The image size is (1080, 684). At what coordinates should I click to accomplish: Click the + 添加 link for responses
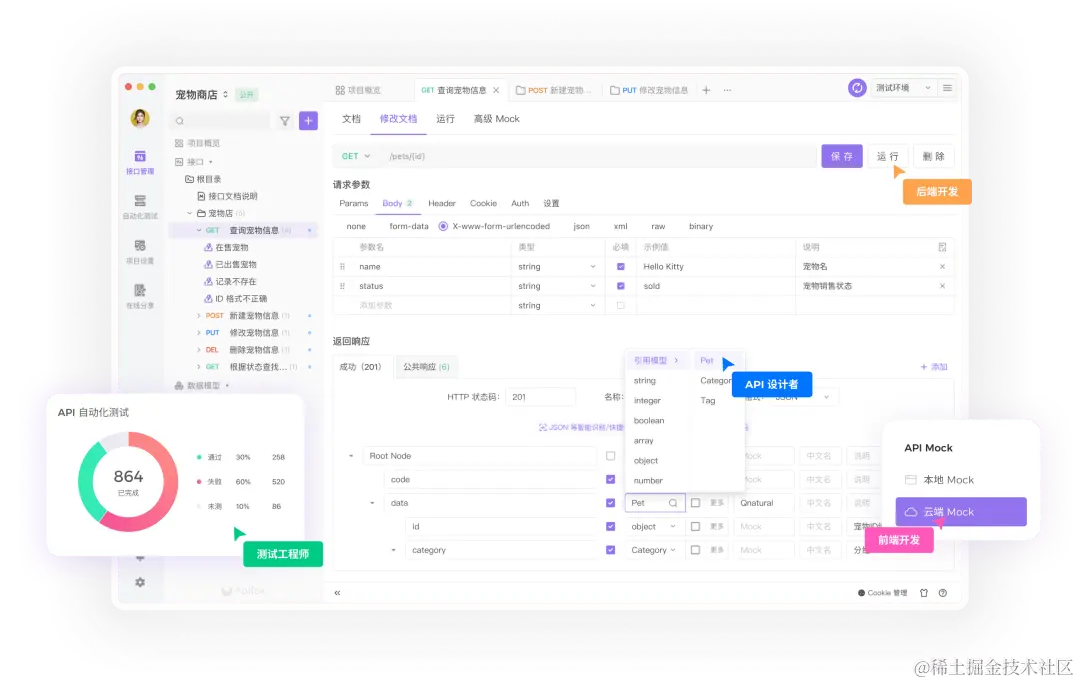[x=934, y=366]
